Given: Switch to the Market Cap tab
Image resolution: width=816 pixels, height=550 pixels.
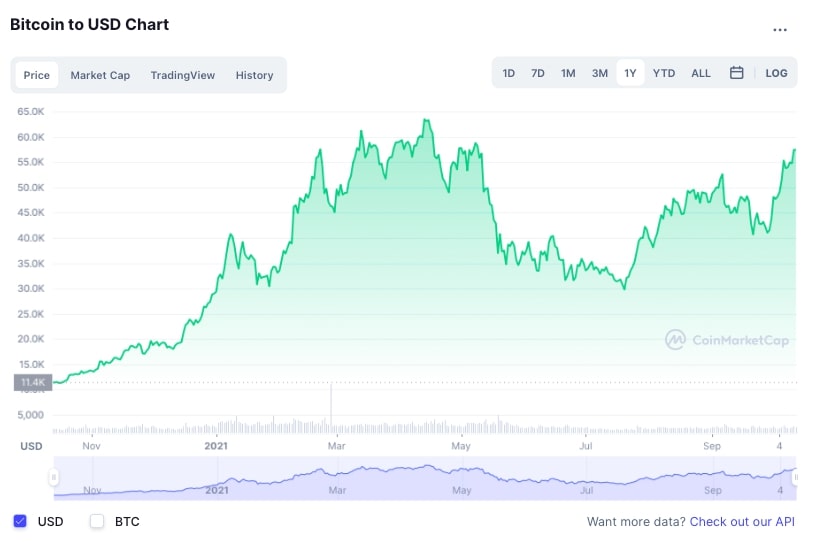Looking at the screenshot, I should (x=100, y=75).
